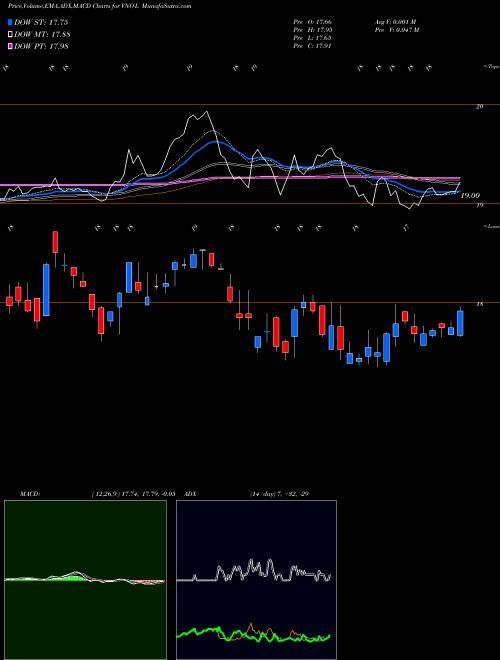Image resolution: width=500 pixels, height=660 pixels.
Task: Click the blue DOW ST legend swatch
Action: (10, 22)
